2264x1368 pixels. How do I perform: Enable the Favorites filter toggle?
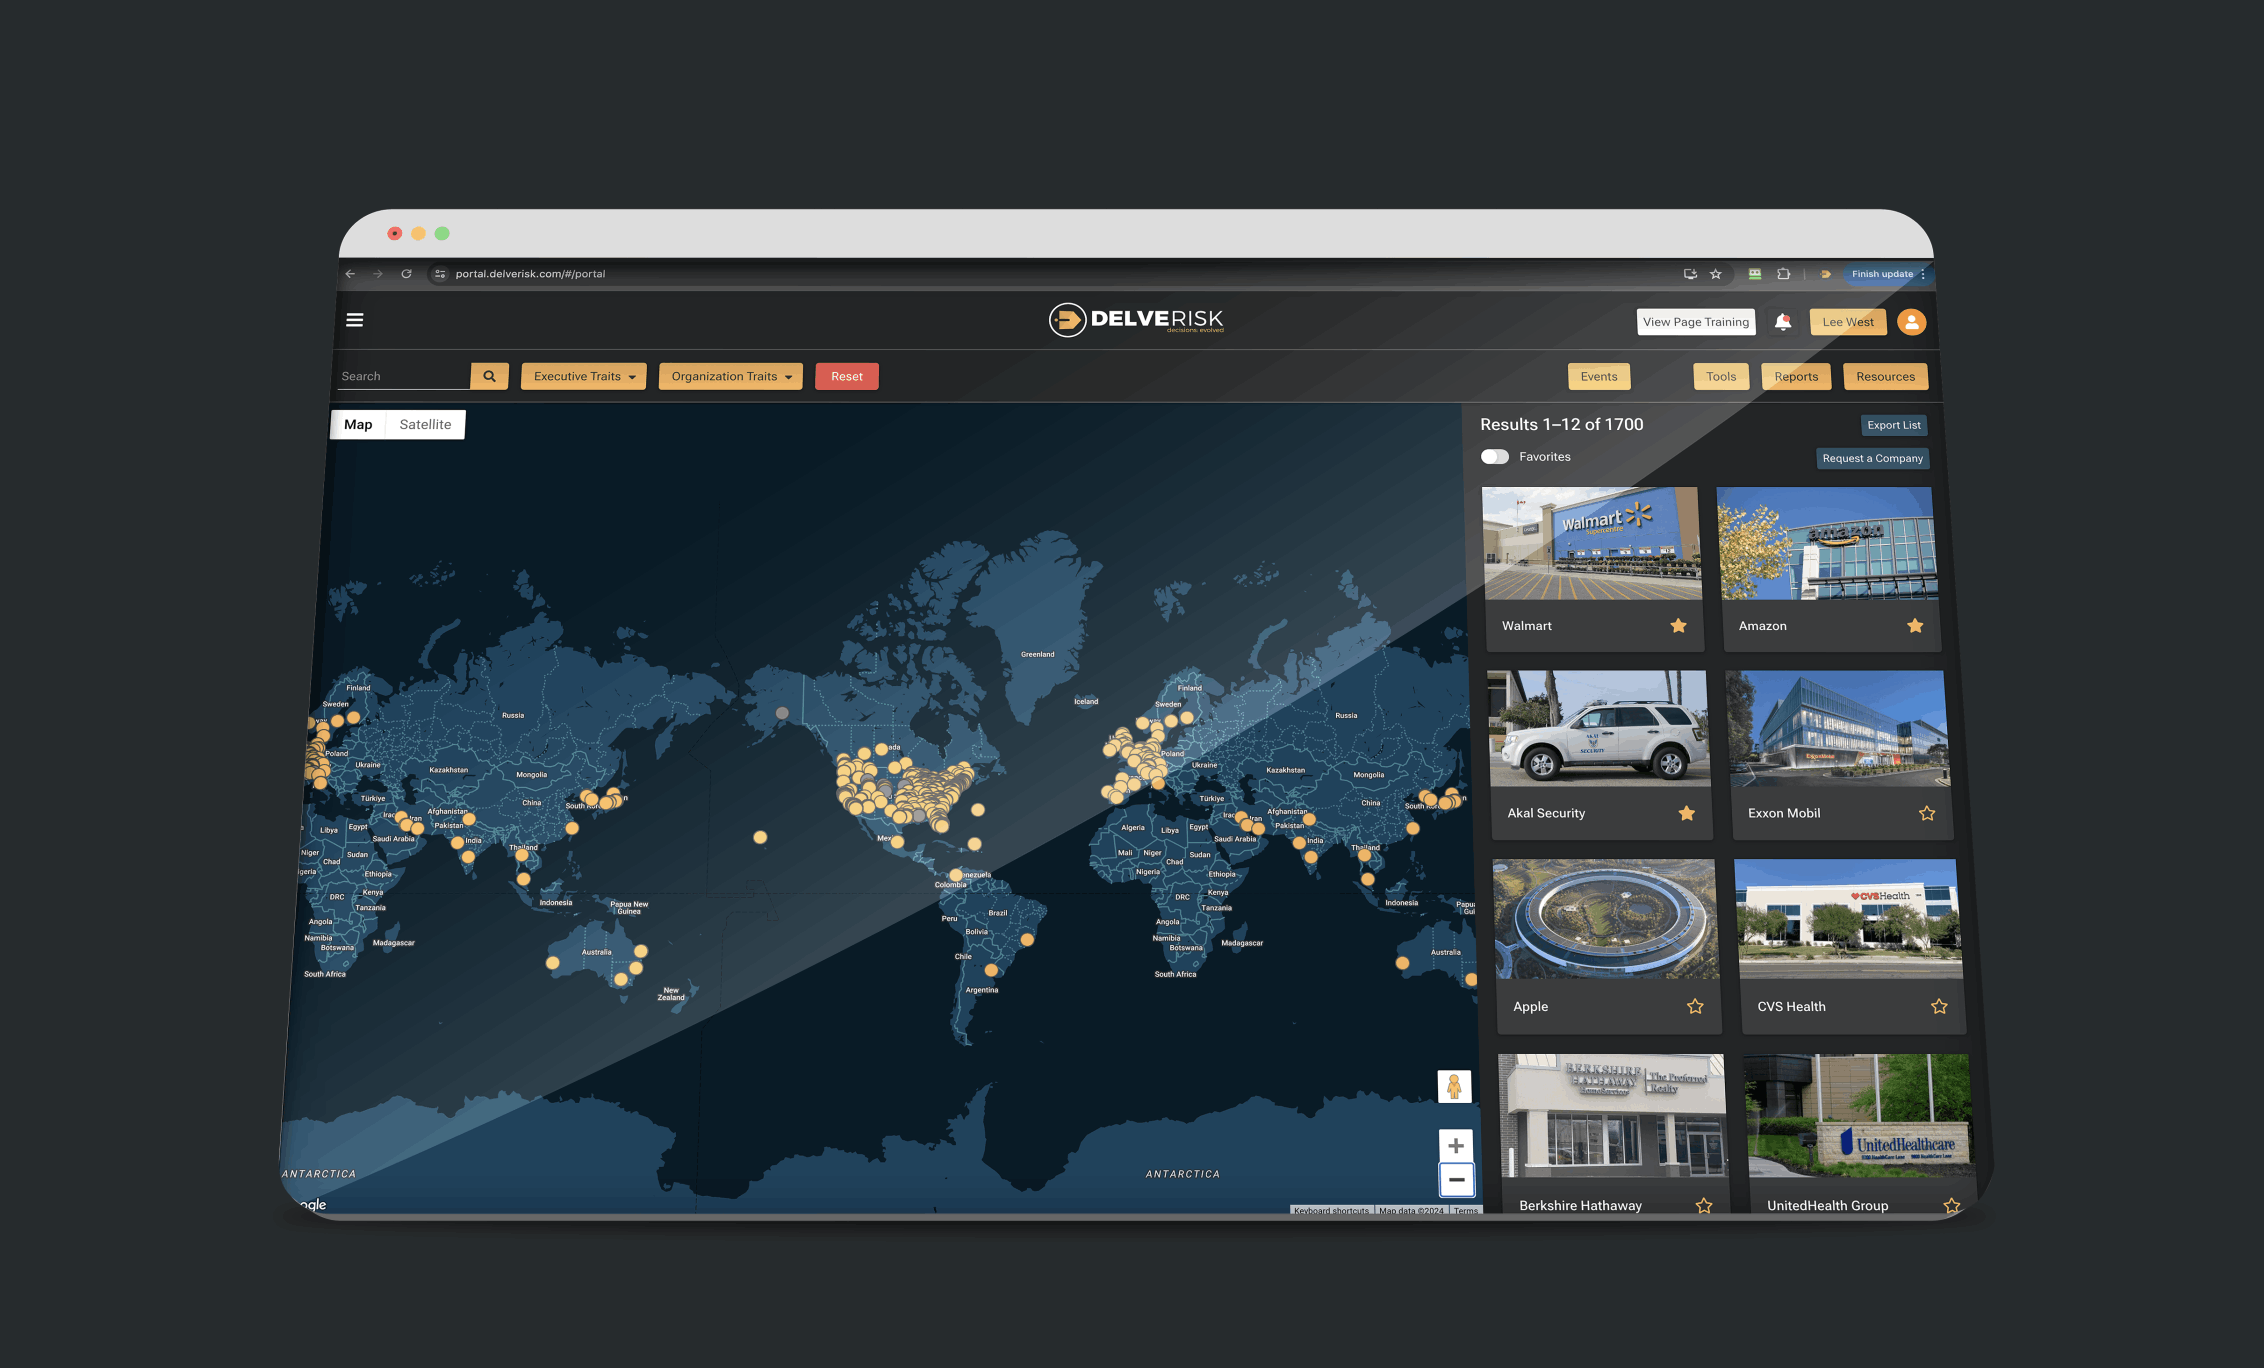pos(1496,456)
